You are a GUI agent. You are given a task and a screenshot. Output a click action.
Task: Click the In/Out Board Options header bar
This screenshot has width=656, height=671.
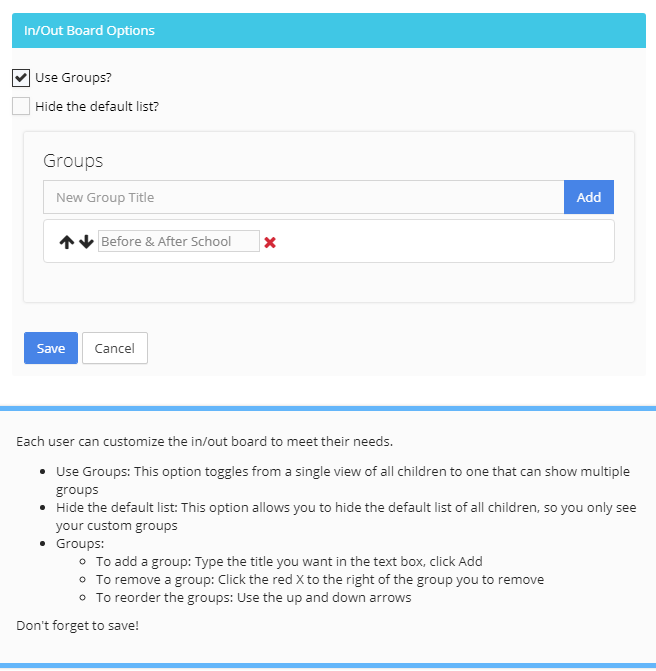coord(328,30)
